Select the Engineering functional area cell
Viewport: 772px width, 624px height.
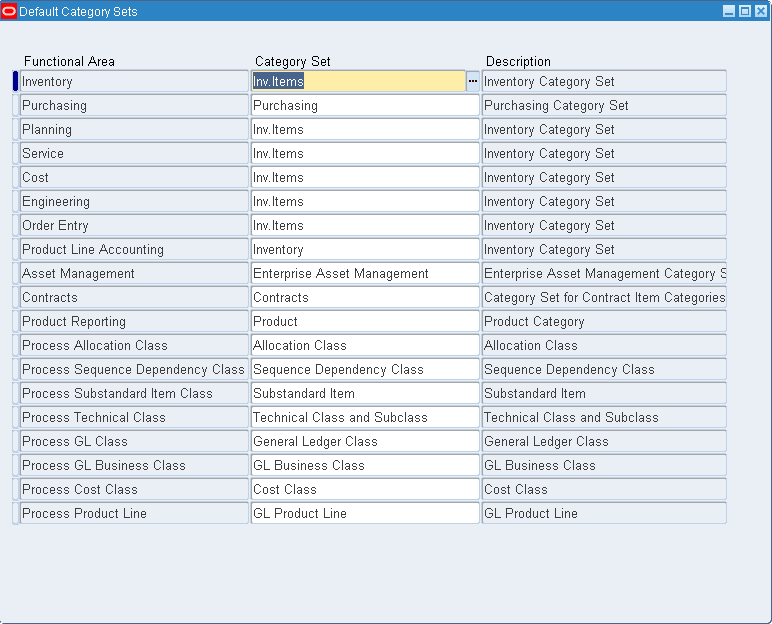134,201
